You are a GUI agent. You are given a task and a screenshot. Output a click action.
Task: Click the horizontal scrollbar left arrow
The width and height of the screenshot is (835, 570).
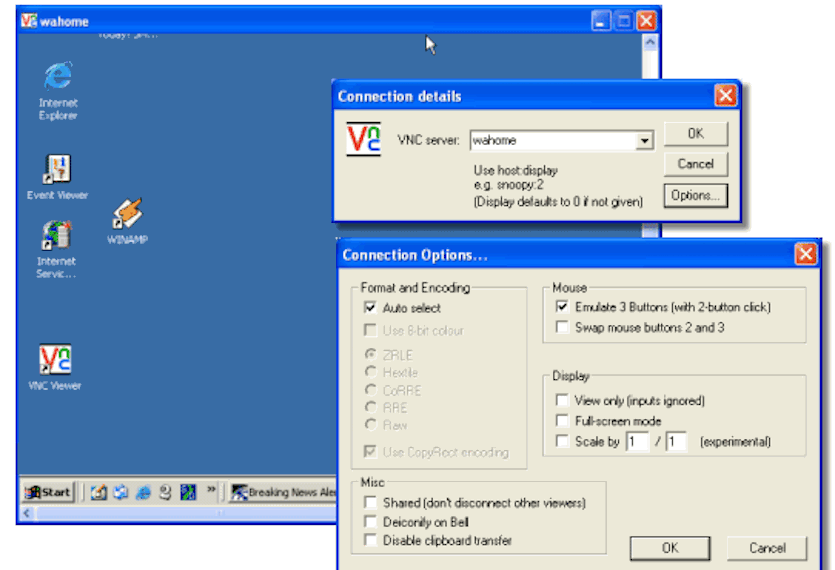point(27,514)
